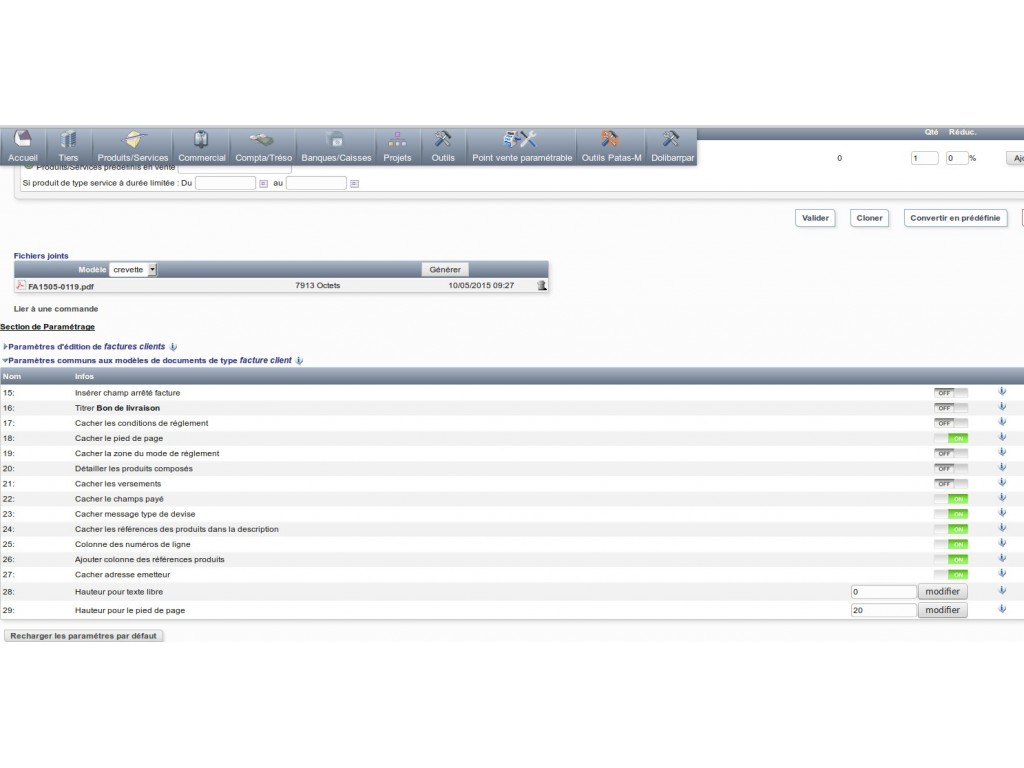Click delete icon beside FA1505-0119.pdf row
1024x768 pixels.
(542, 285)
